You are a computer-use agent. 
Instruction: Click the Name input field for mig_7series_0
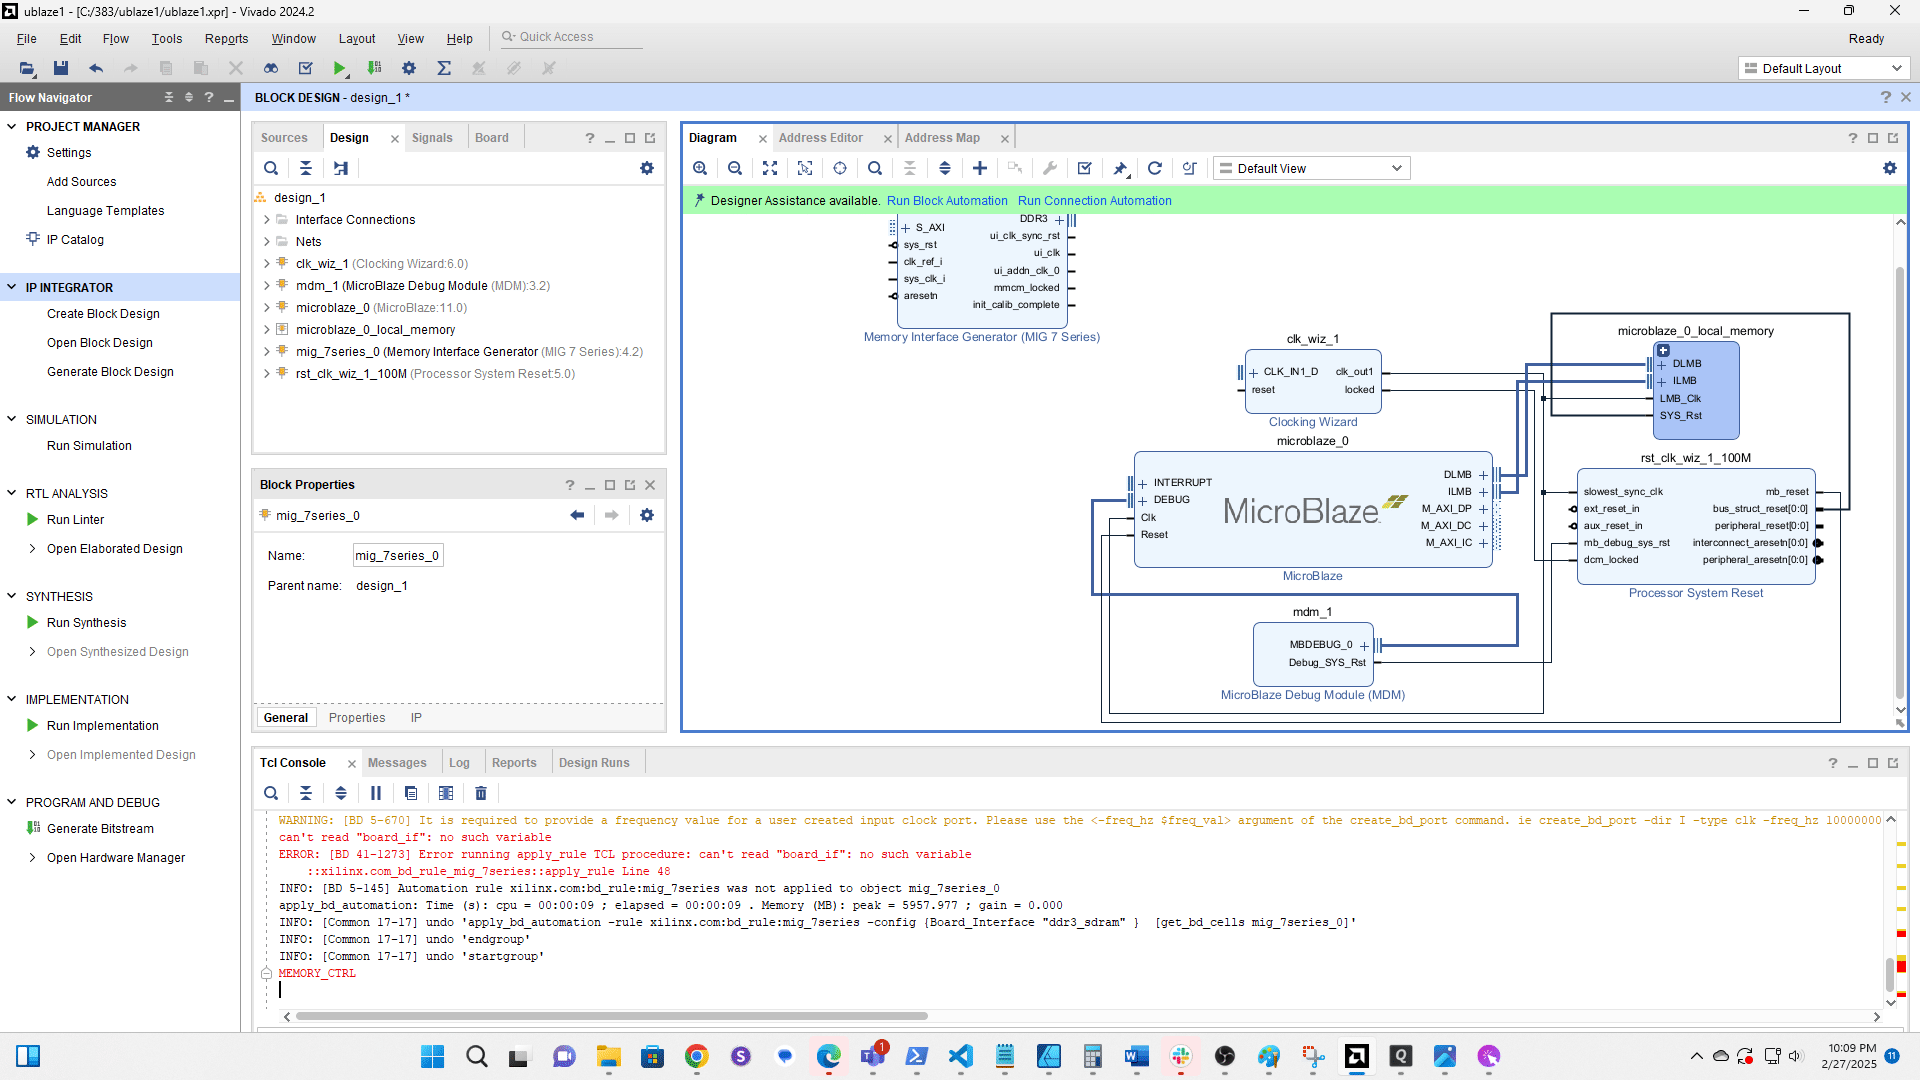pos(397,555)
